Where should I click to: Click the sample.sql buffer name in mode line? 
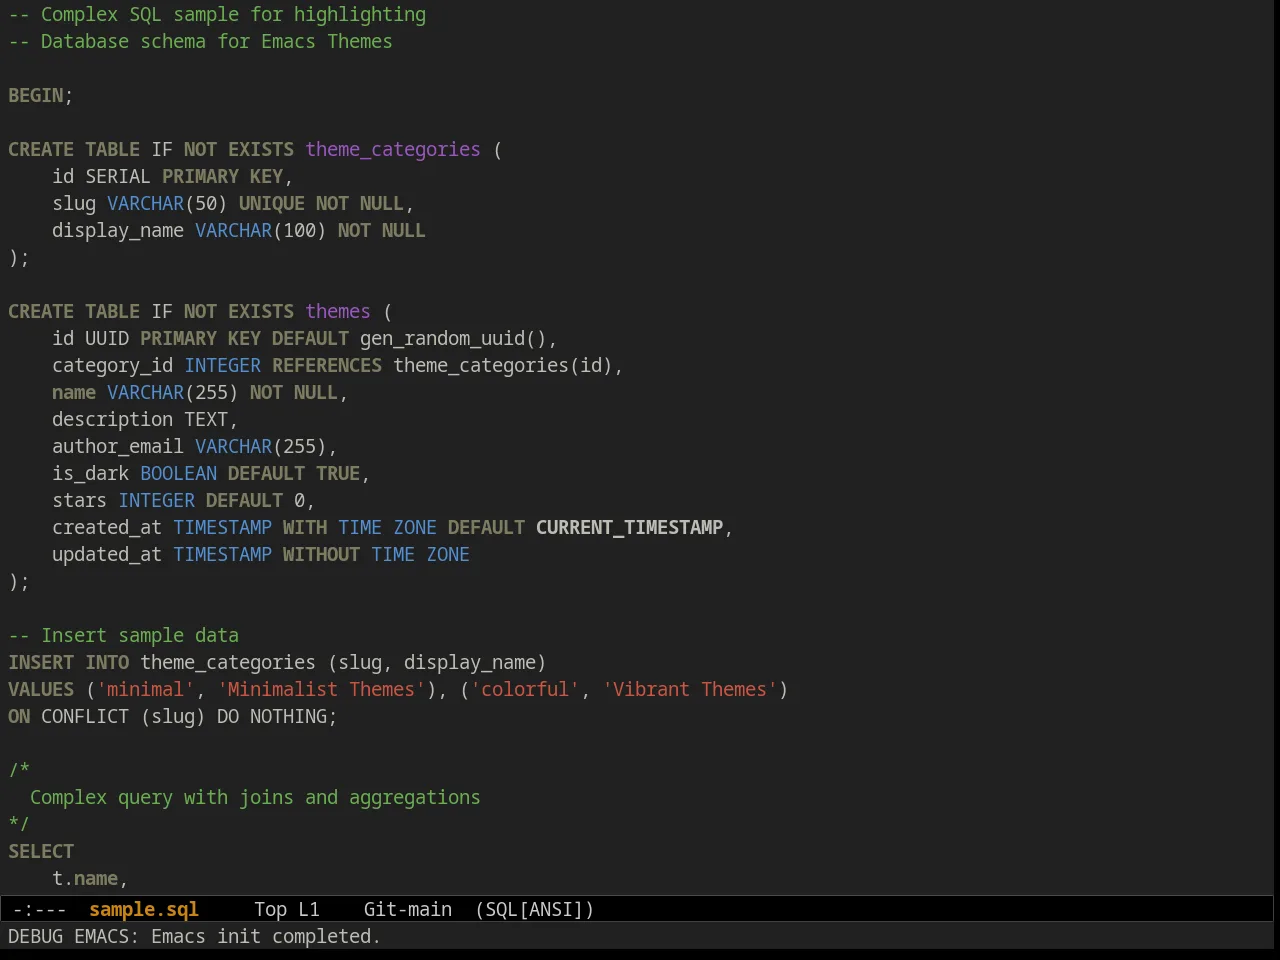coord(144,909)
